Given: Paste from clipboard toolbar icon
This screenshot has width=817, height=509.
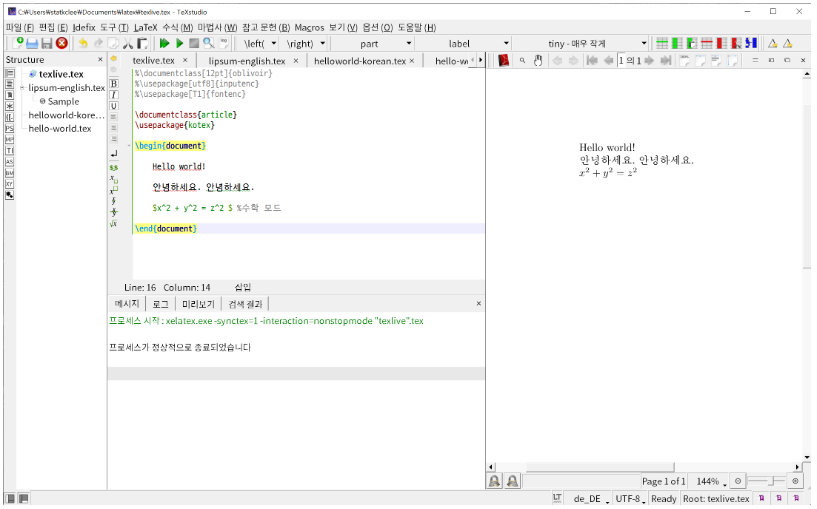Looking at the screenshot, I should [x=142, y=43].
